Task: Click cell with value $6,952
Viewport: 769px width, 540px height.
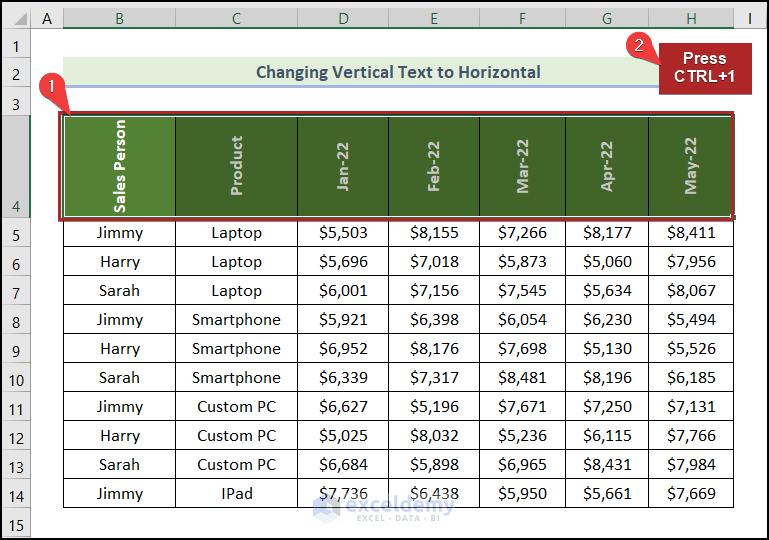Action: point(343,348)
